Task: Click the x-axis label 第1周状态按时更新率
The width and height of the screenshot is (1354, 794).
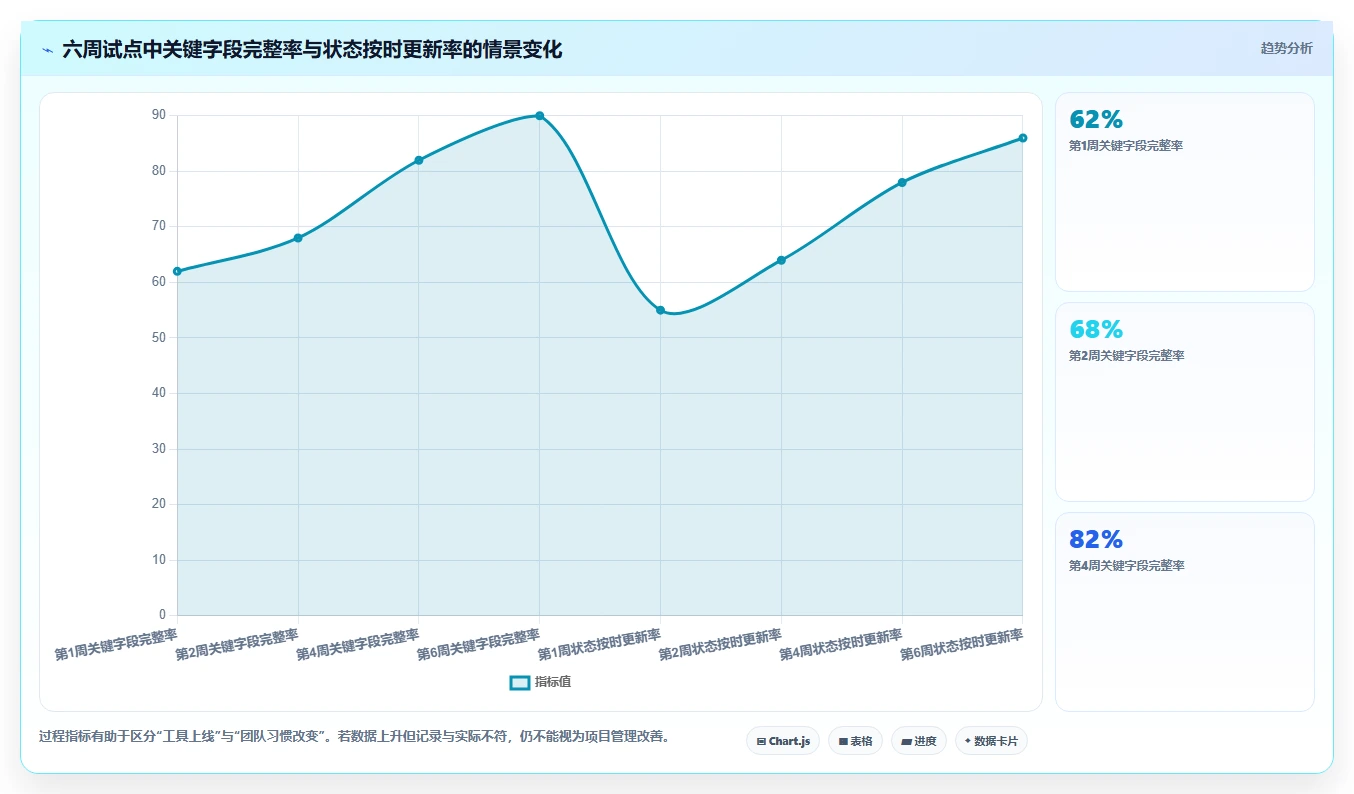Action: pyautogui.click(x=600, y=645)
